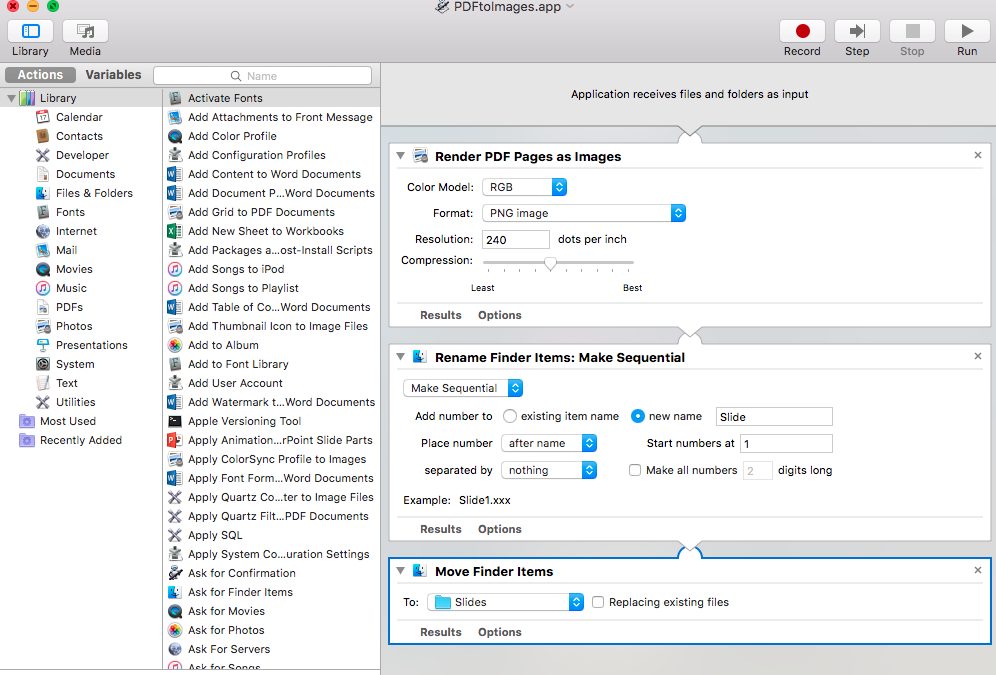This screenshot has width=996, height=675.
Task: Click the Resolution field showing 240
Action: [x=516, y=239]
